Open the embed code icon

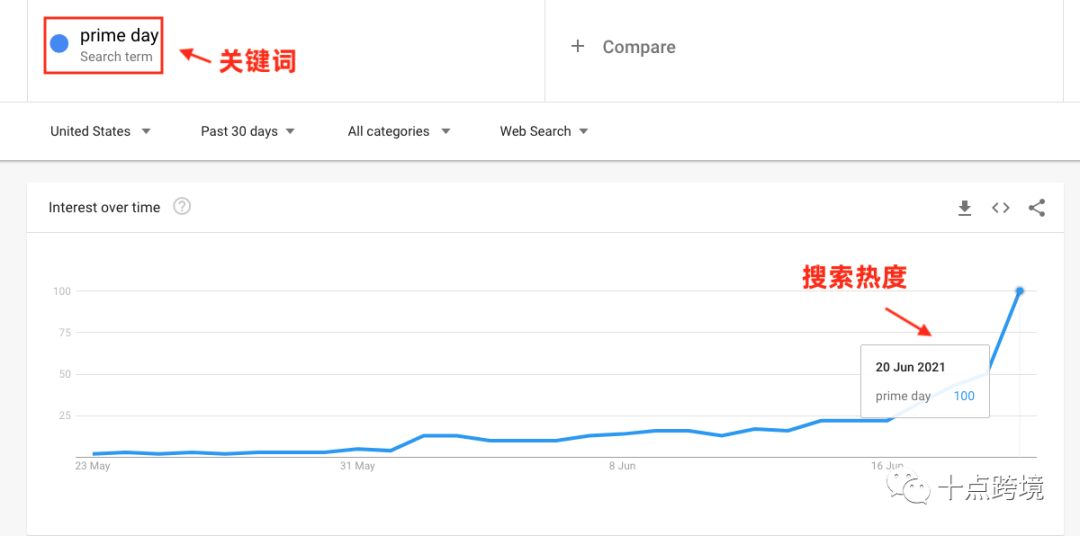click(x=1001, y=207)
